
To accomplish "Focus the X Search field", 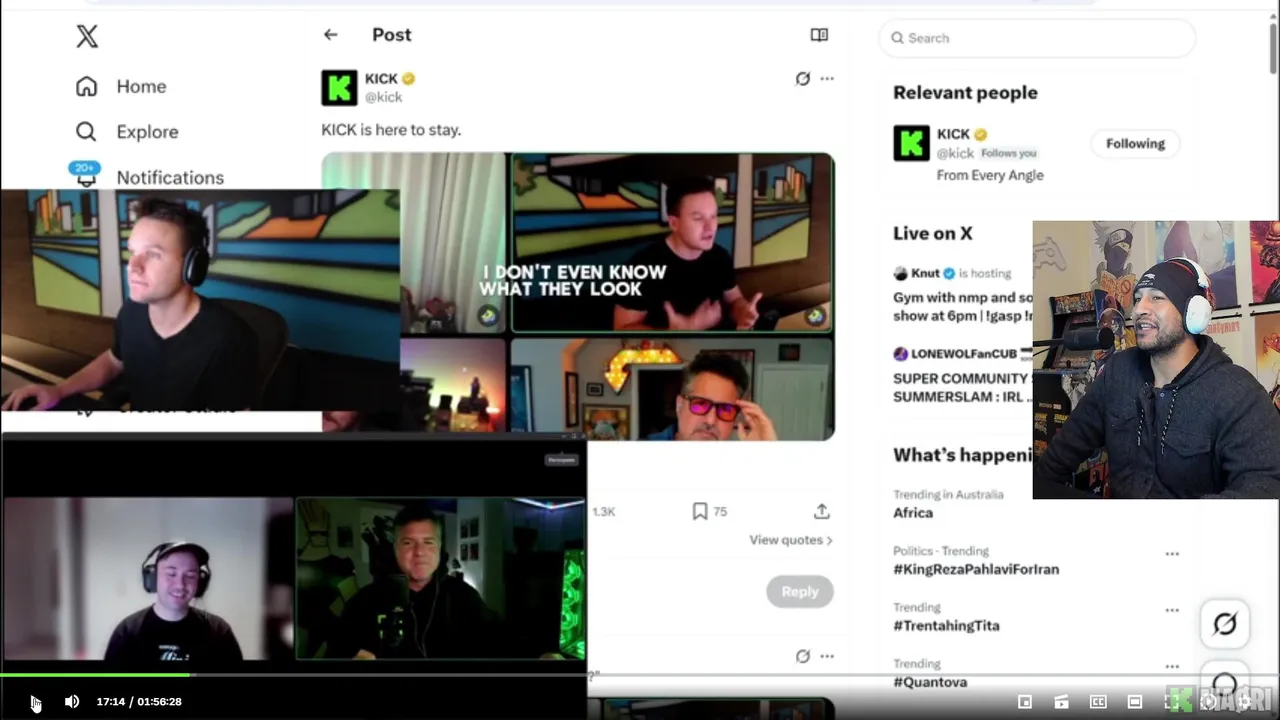I will (1037, 38).
